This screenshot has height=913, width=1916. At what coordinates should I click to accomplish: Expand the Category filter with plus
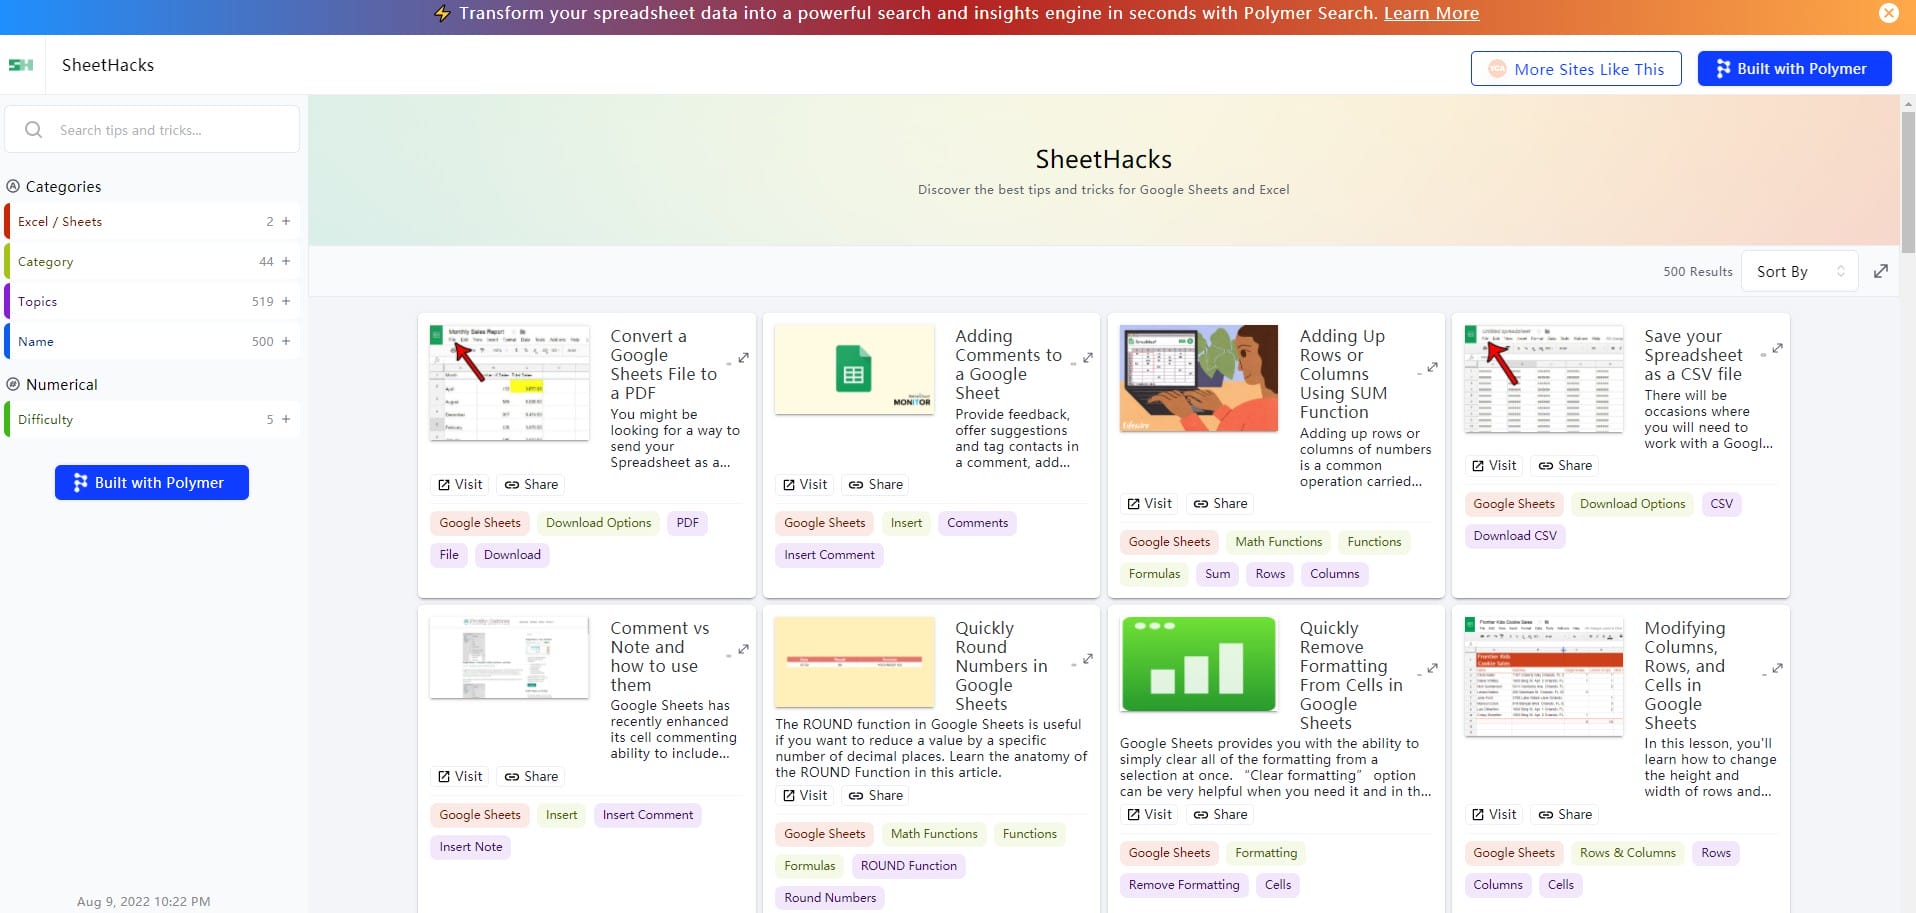pyautogui.click(x=286, y=262)
